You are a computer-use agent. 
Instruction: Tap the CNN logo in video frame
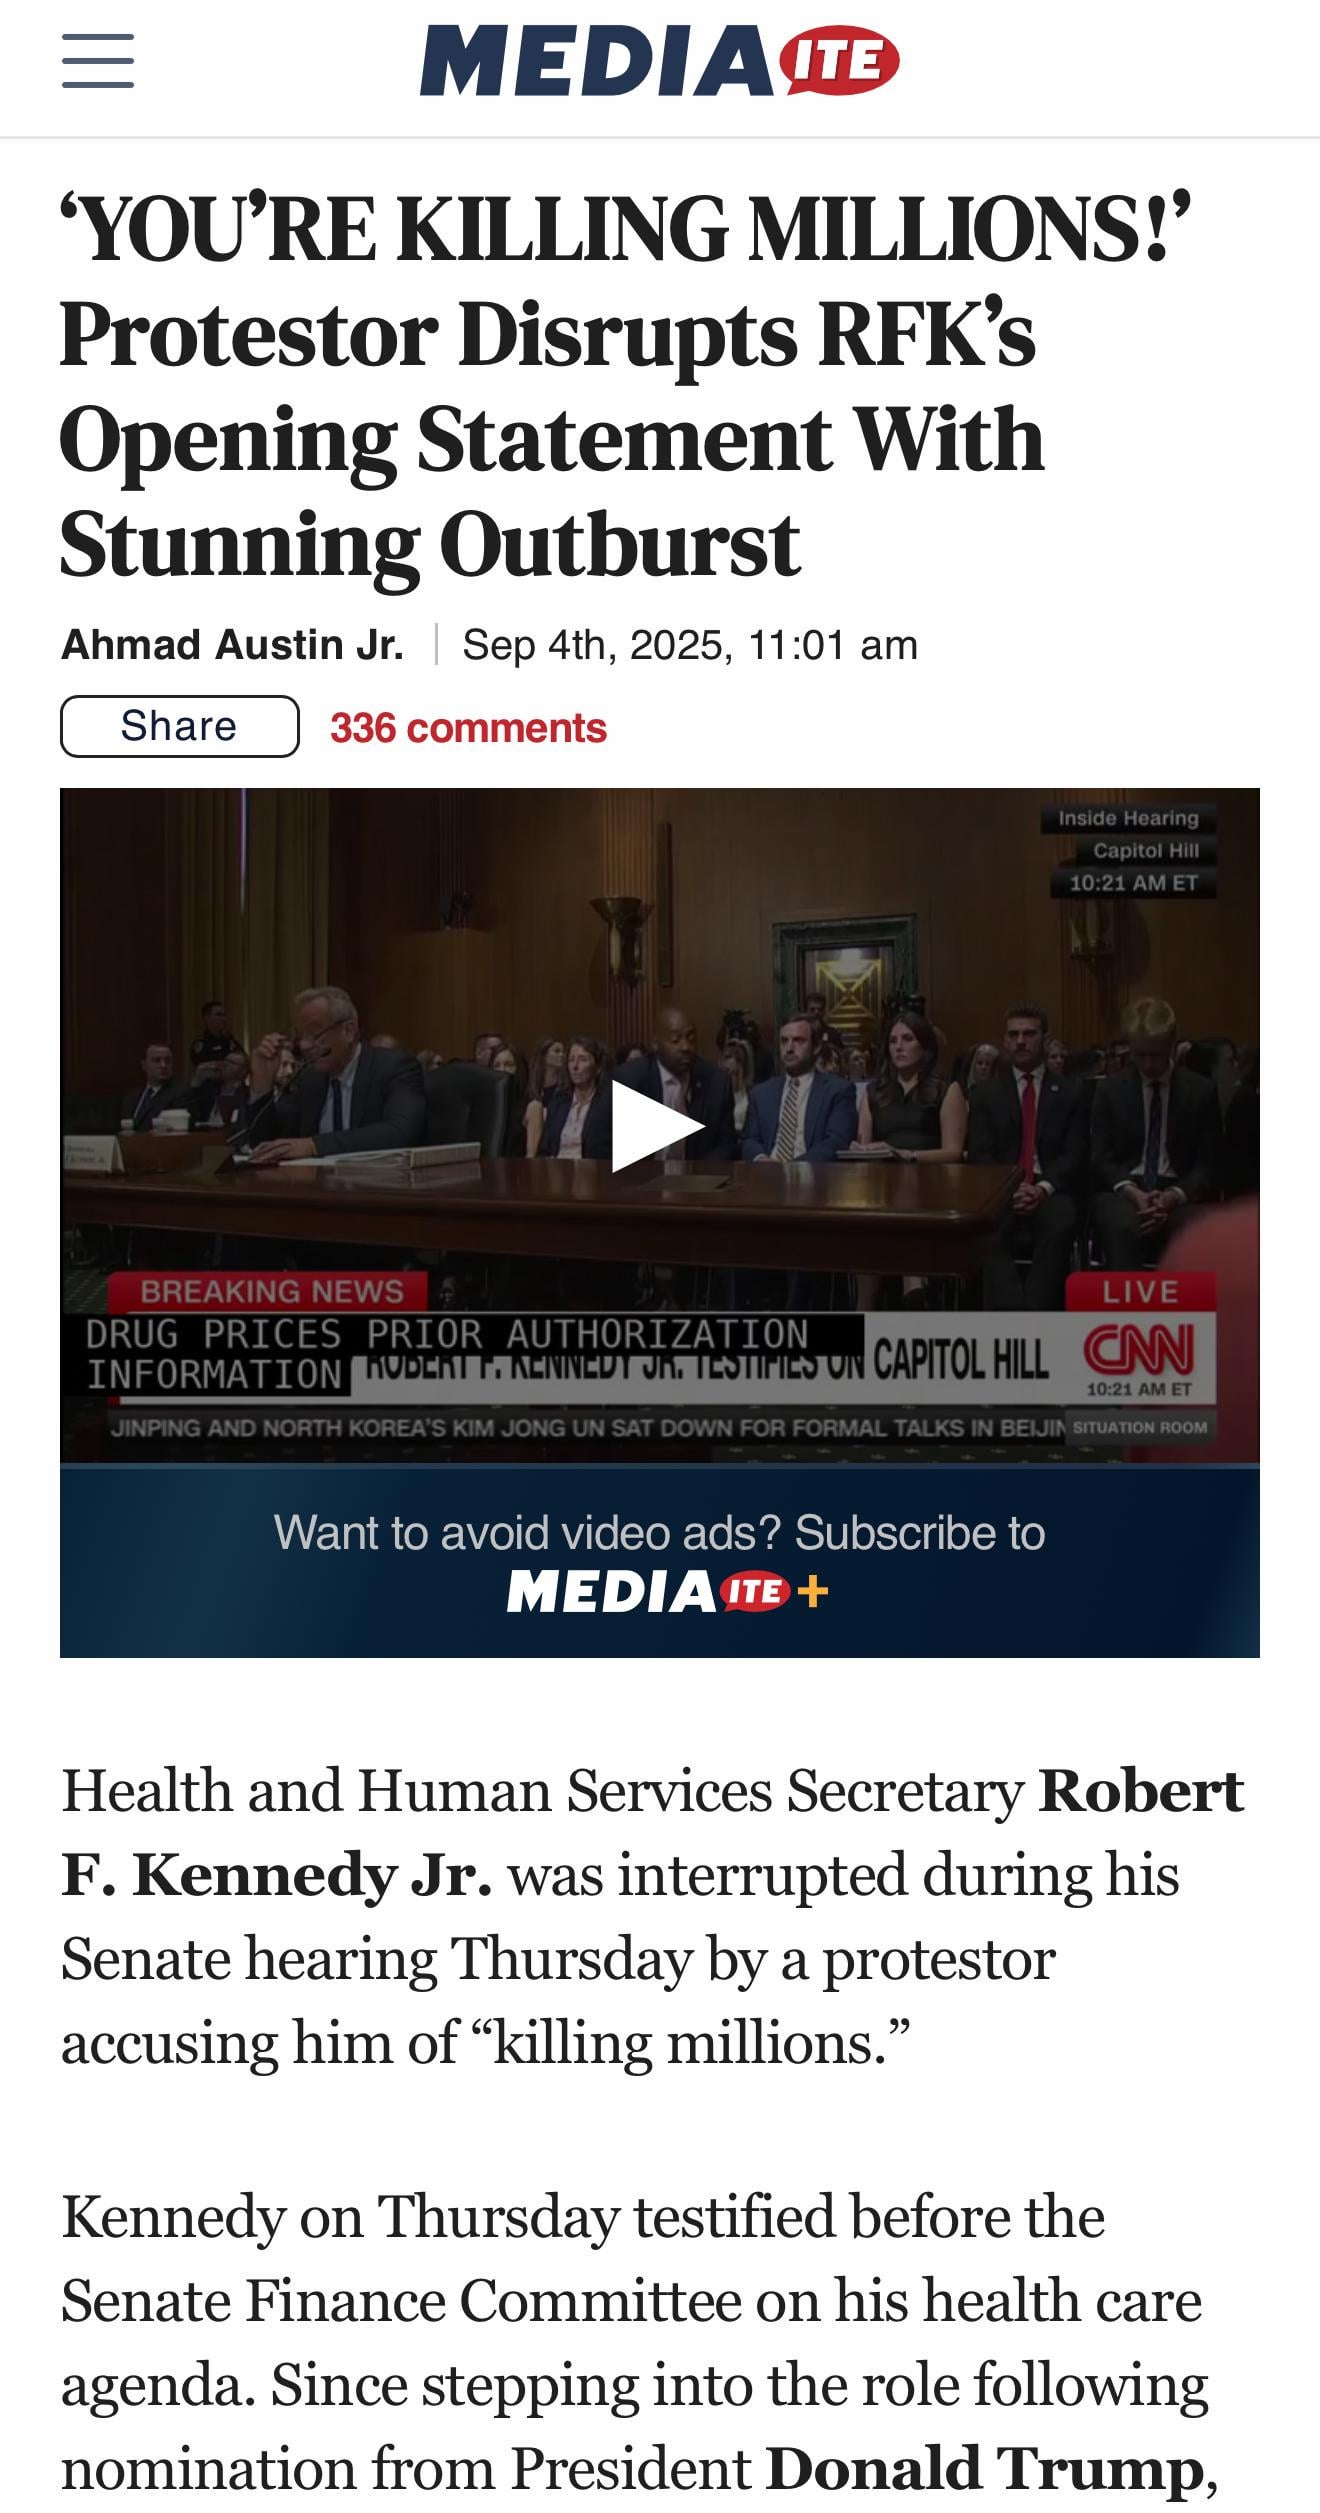pos(1140,1350)
